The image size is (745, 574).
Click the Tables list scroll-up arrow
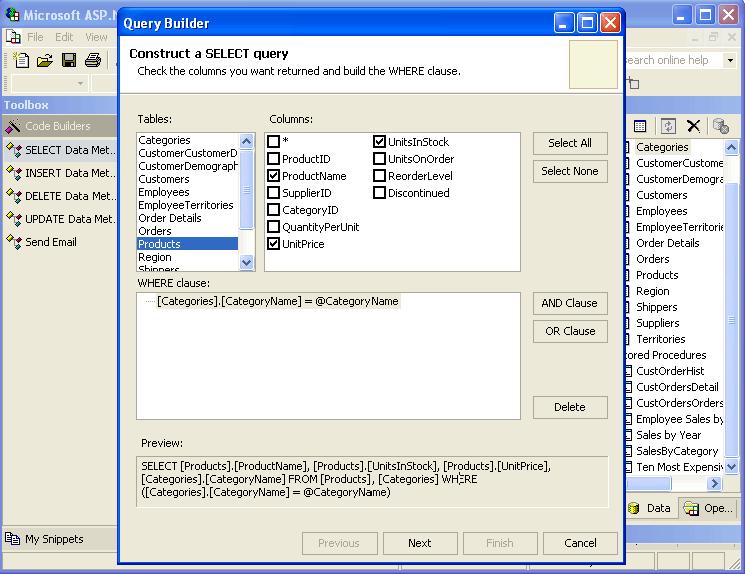tap(247, 141)
